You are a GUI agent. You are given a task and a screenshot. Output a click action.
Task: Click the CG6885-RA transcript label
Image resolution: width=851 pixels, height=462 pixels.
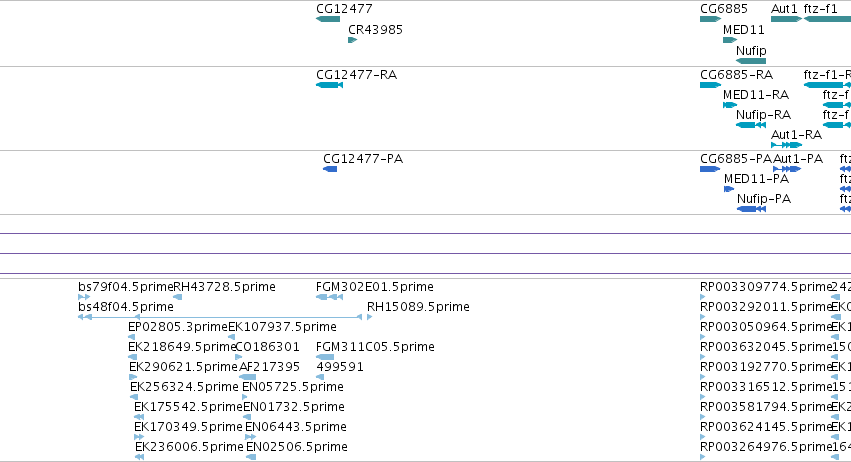pyautogui.click(x=736, y=74)
